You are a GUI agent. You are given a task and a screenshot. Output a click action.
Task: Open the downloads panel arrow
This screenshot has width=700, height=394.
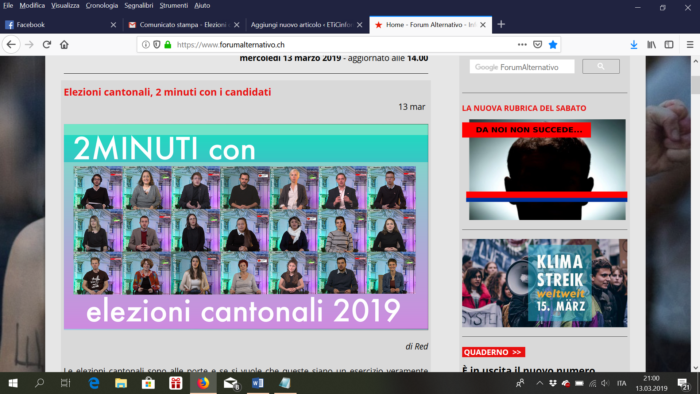tap(634, 45)
